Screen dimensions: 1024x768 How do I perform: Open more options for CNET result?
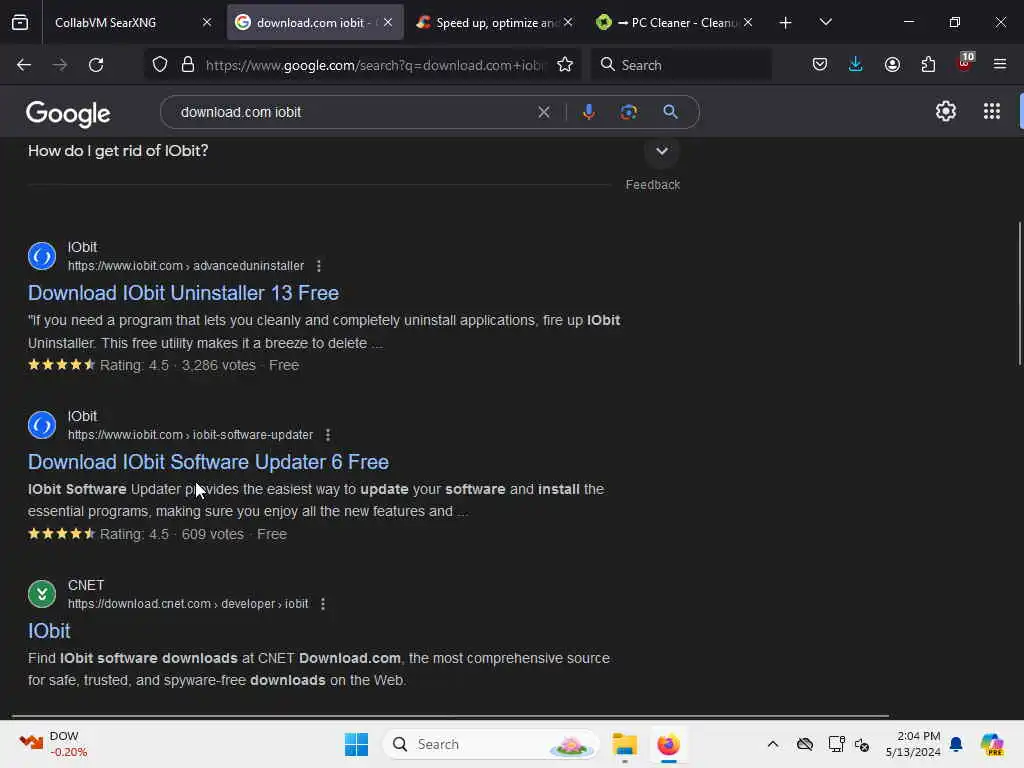click(323, 604)
